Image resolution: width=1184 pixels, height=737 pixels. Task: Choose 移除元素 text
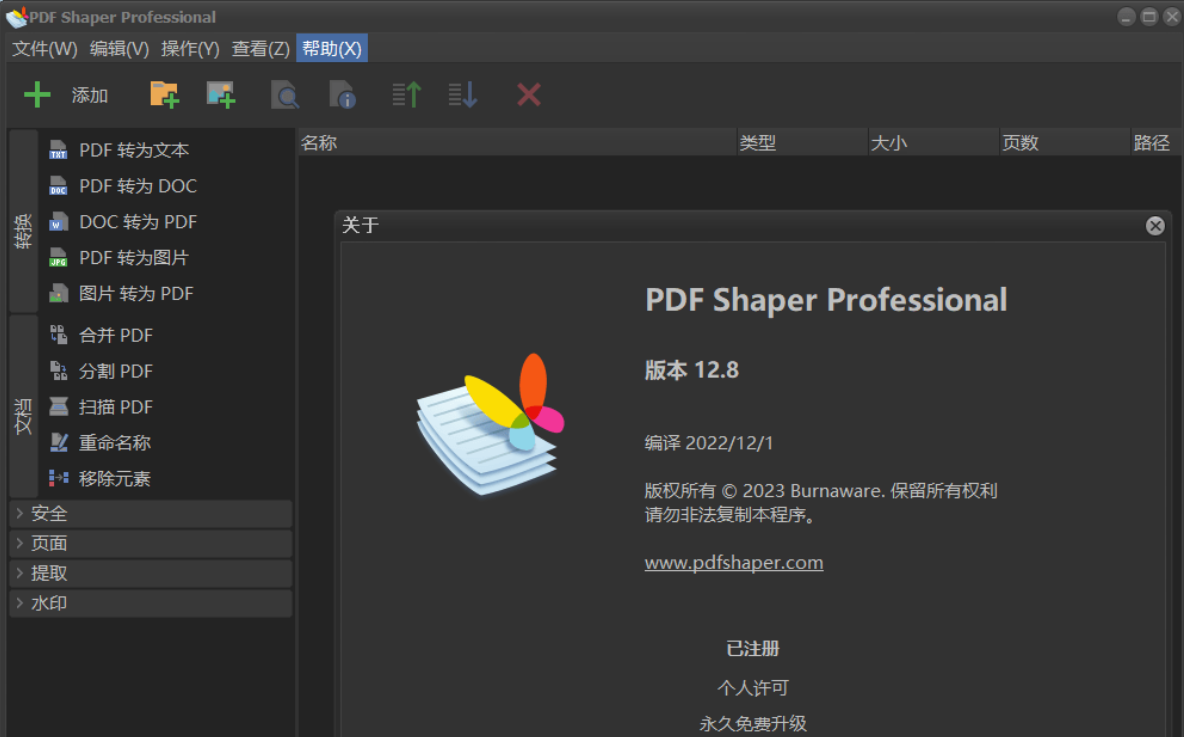[x=115, y=478]
